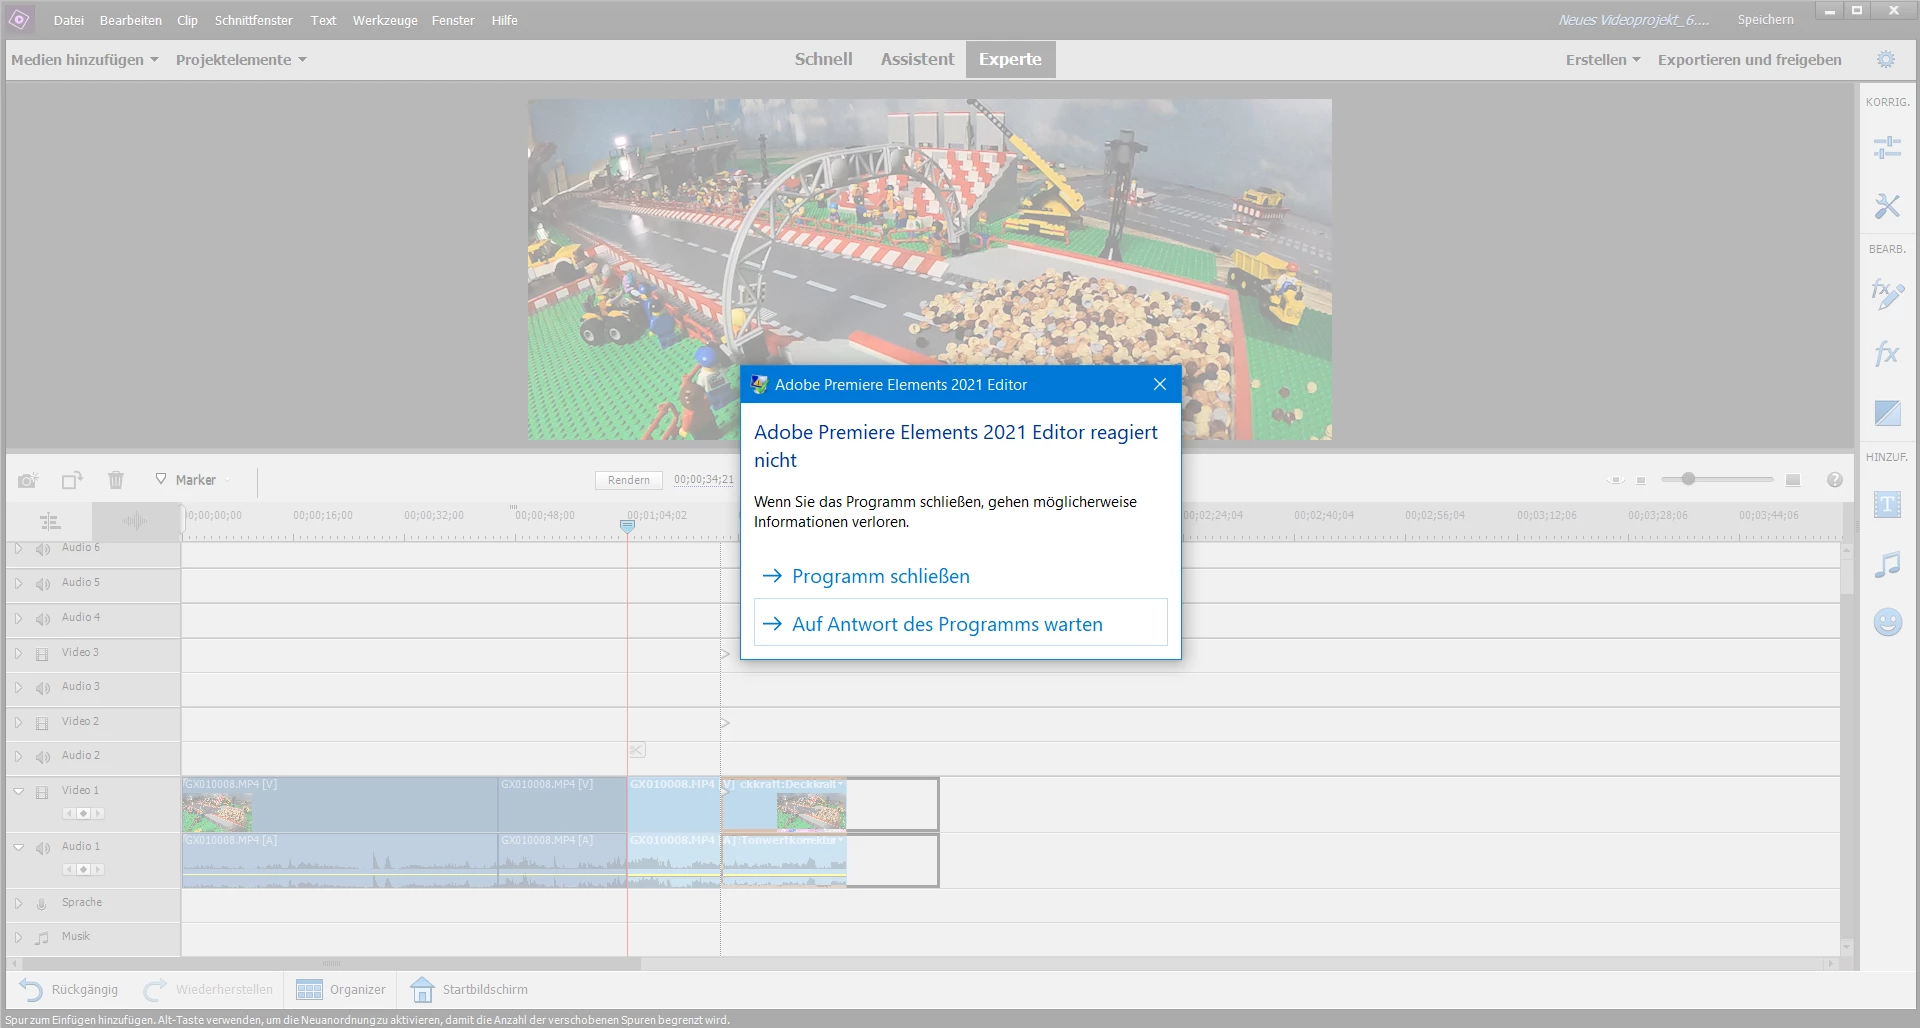Viewport: 1920px width, 1028px height.
Task: Expand the Audio 5 track
Action: 18,583
